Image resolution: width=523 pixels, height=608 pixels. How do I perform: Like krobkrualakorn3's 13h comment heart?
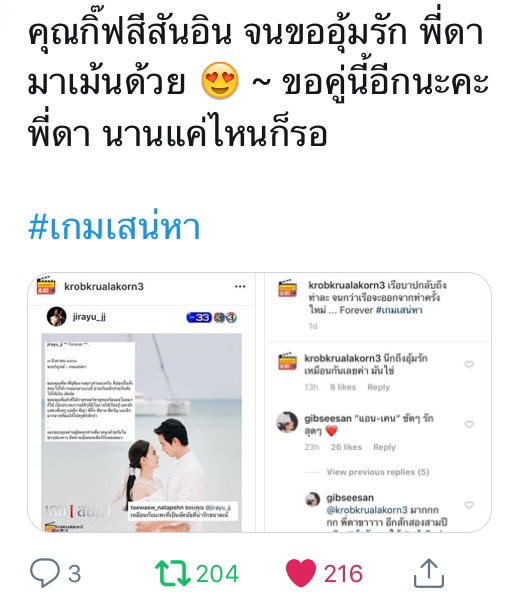(469, 364)
